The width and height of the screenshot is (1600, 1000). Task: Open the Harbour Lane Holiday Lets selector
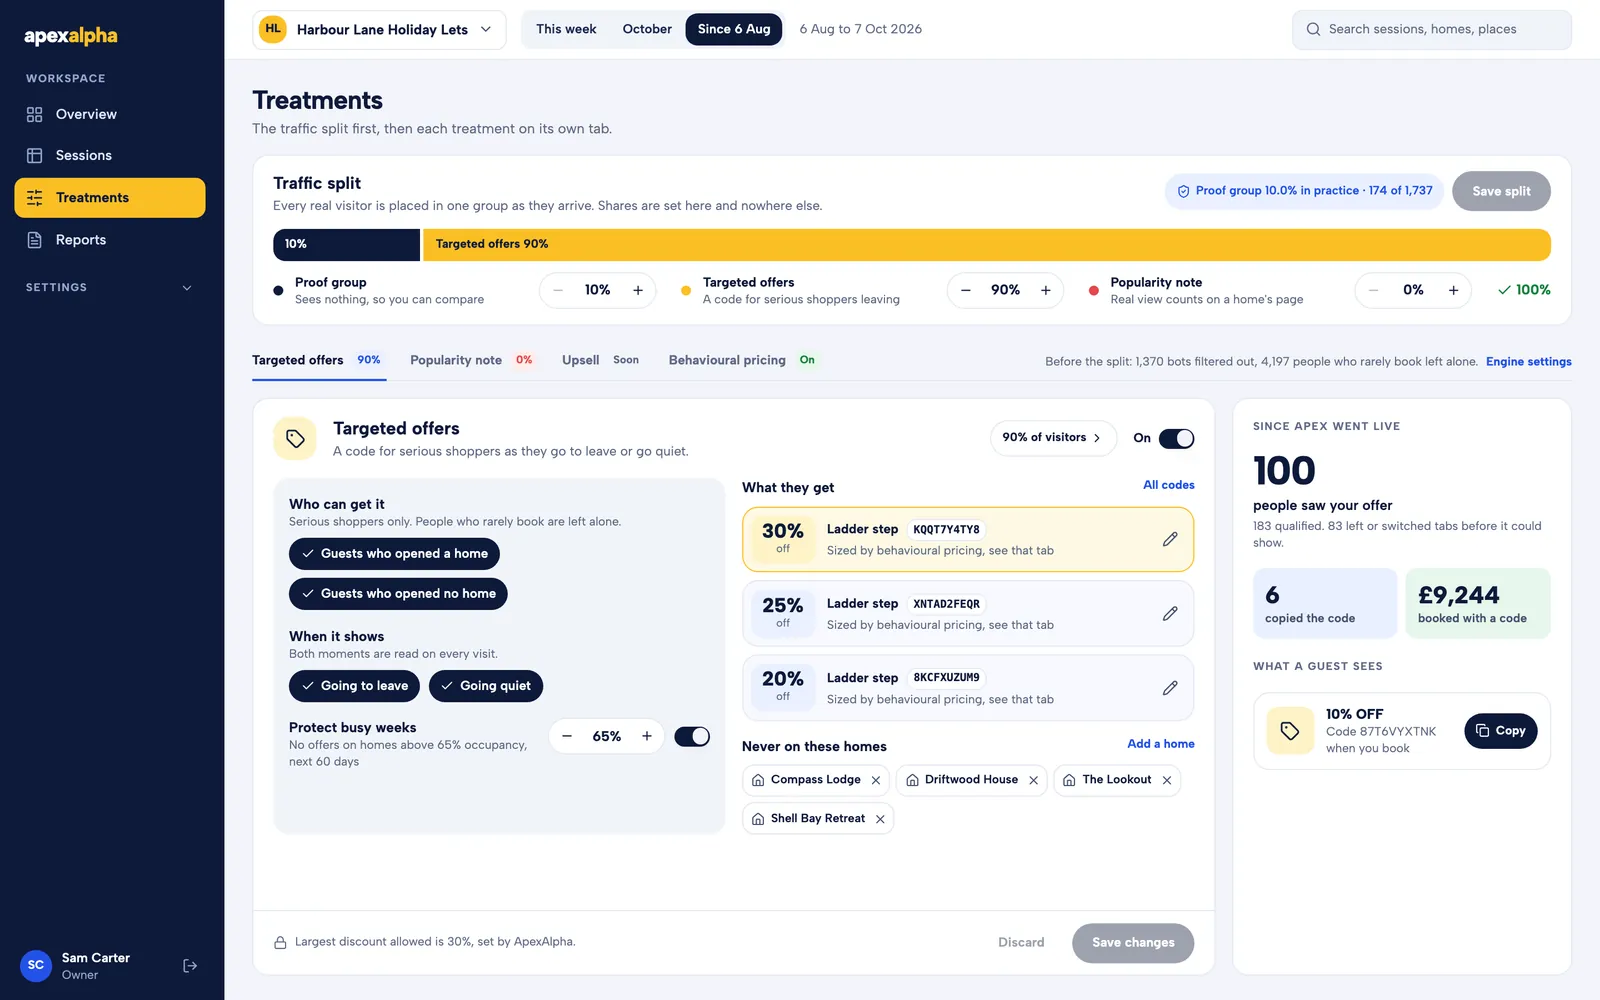pos(379,29)
